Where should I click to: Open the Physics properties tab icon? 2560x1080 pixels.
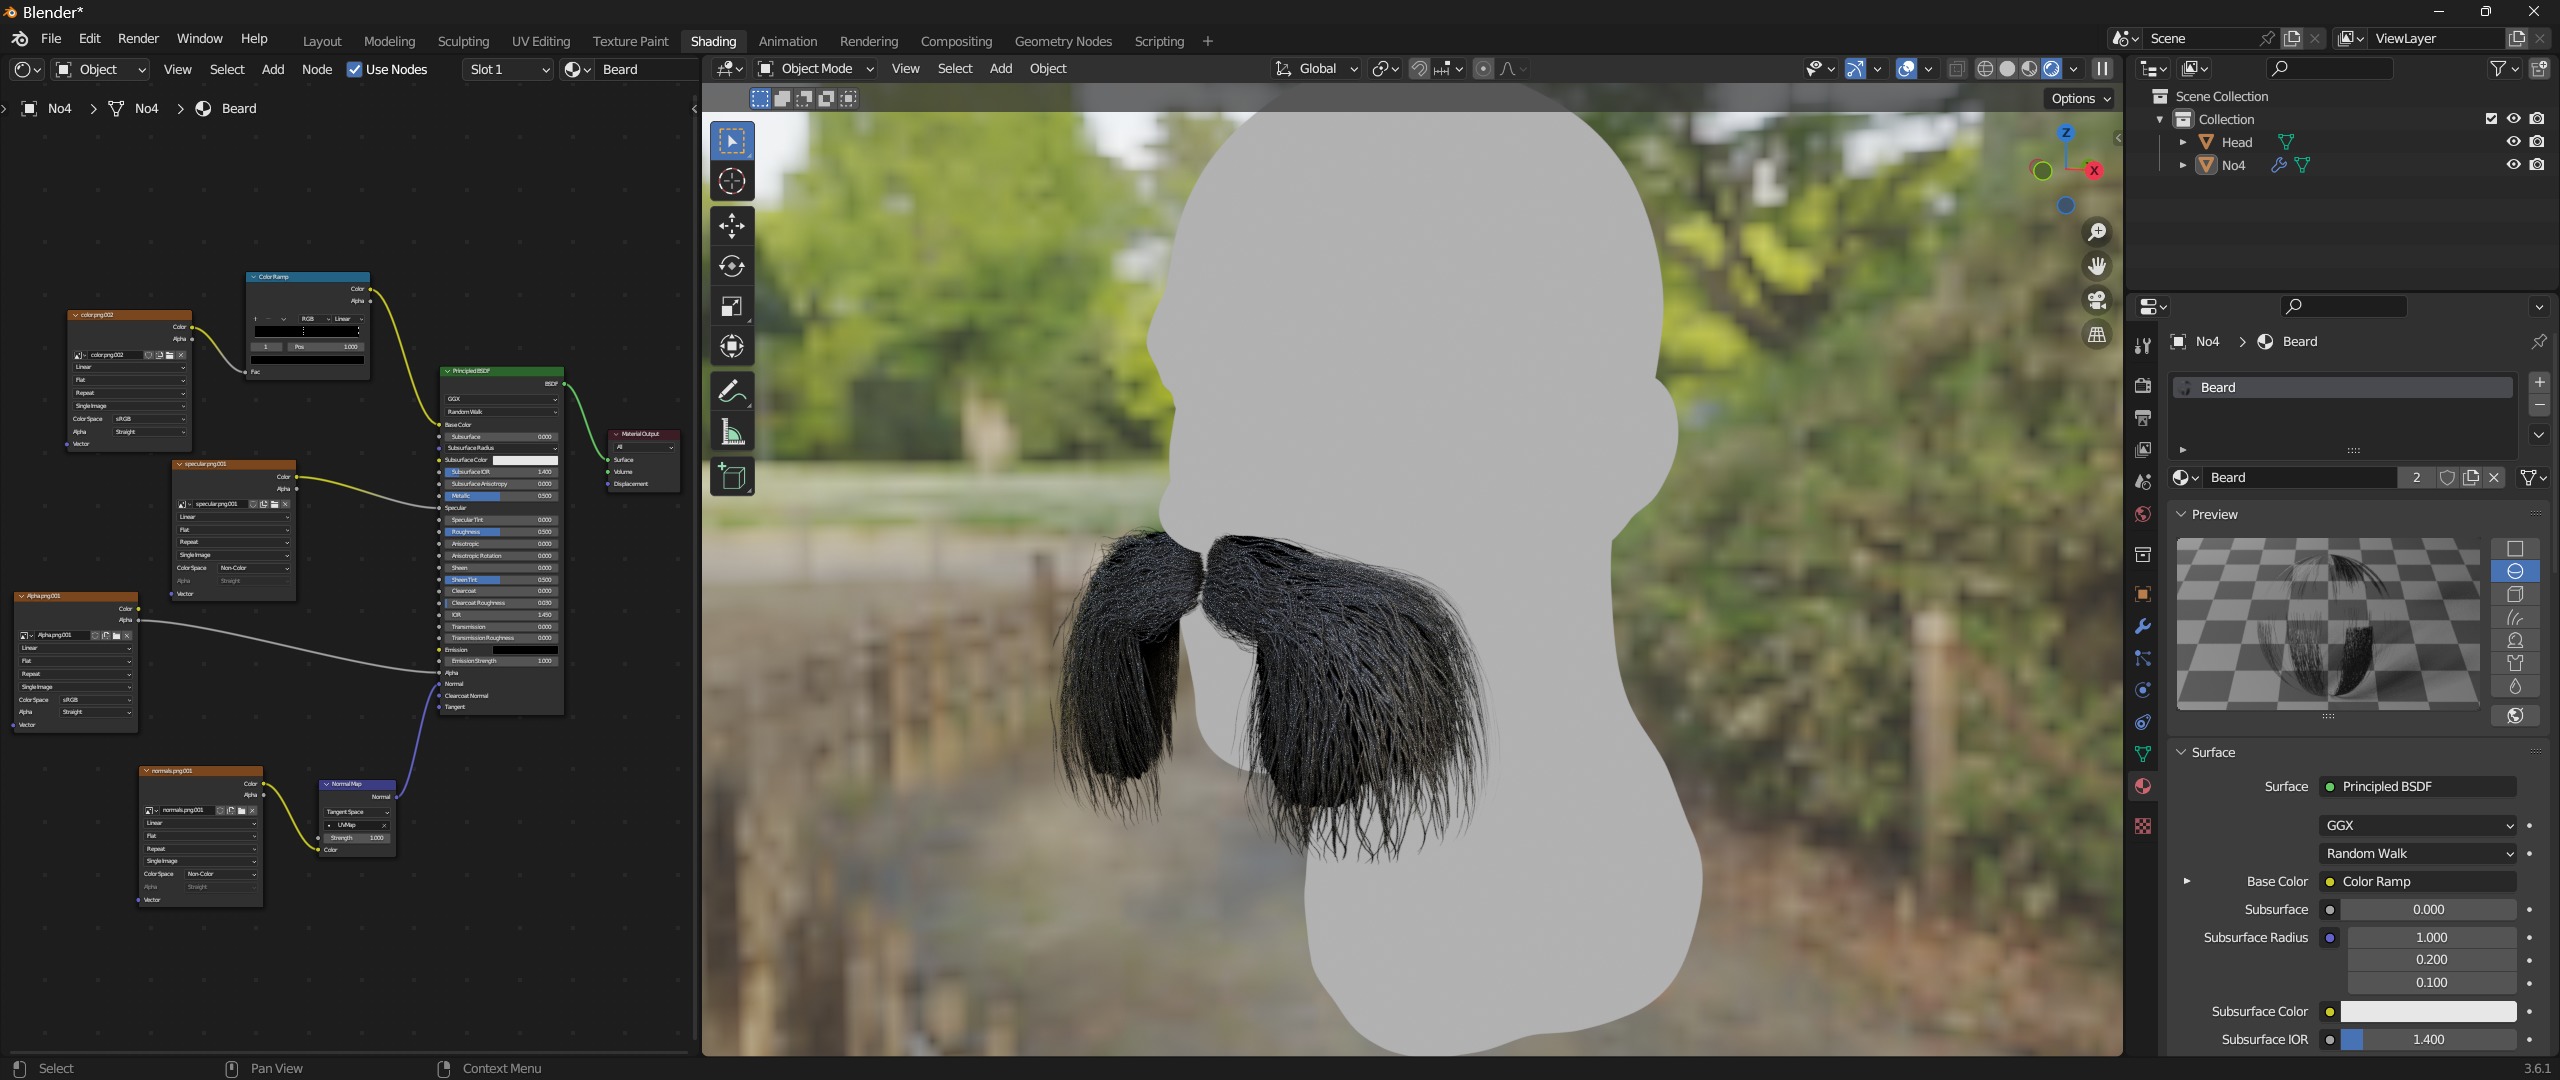[x=2143, y=690]
